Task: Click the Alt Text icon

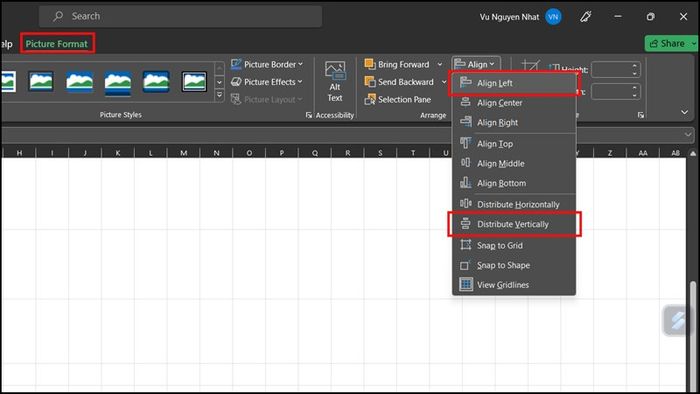Action: pos(335,82)
